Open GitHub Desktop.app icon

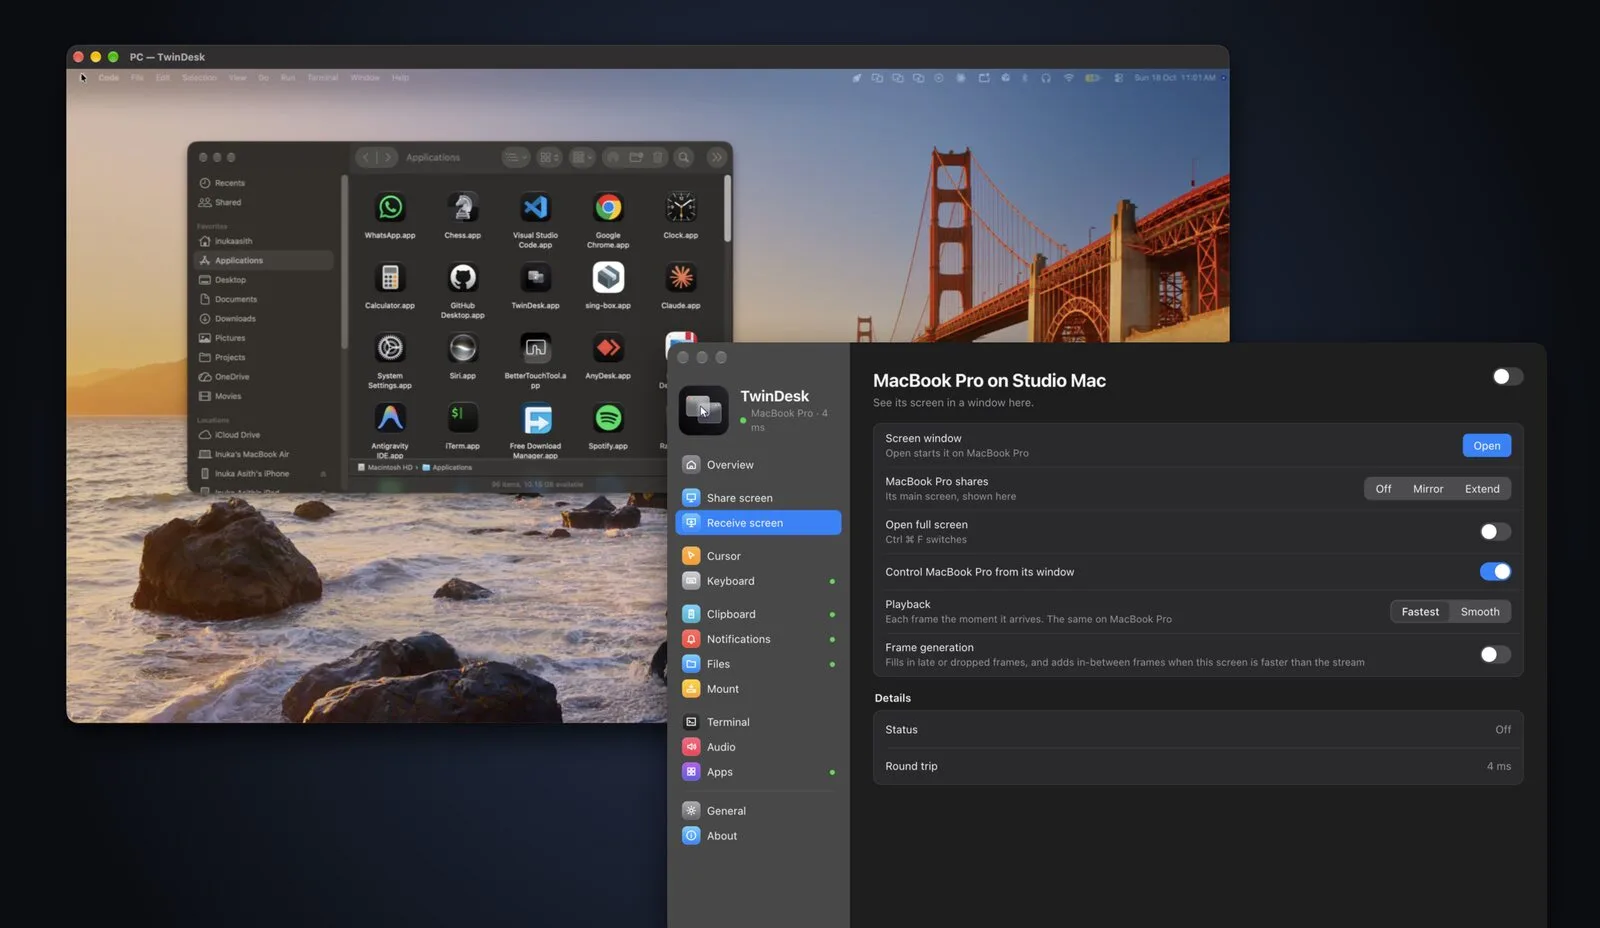462,278
